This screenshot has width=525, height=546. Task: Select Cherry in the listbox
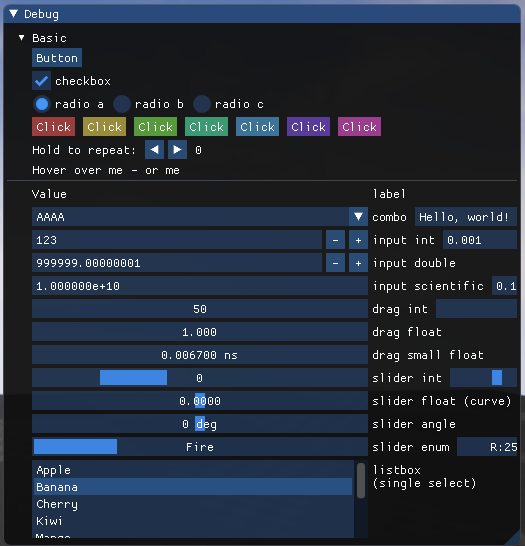193,504
